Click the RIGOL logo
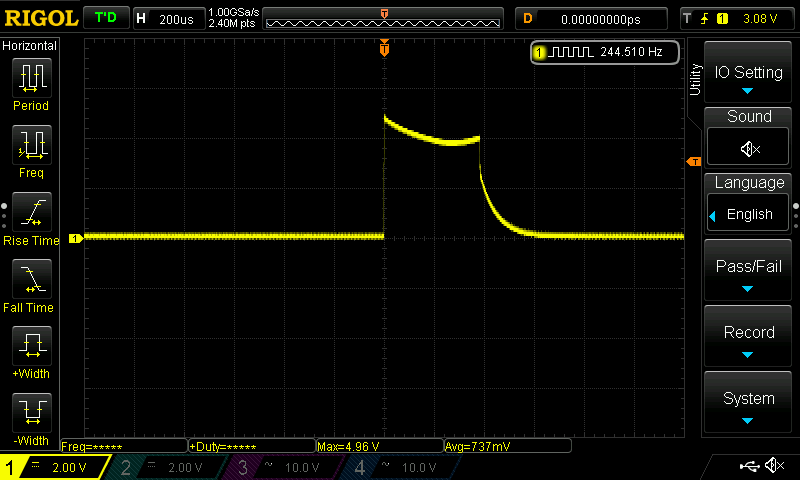The image size is (800, 480). pyautogui.click(x=41, y=18)
